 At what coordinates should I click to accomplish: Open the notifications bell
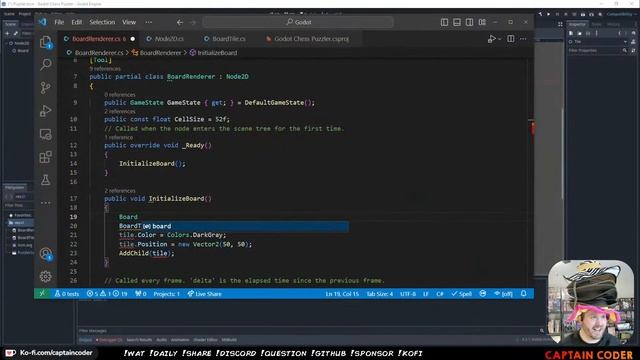524,293
